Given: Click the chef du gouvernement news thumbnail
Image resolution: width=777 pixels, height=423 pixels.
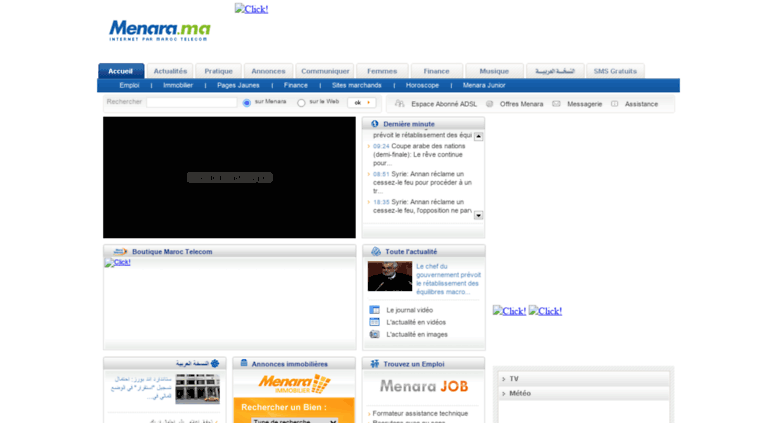Looking at the screenshot, I should [390, 276].
